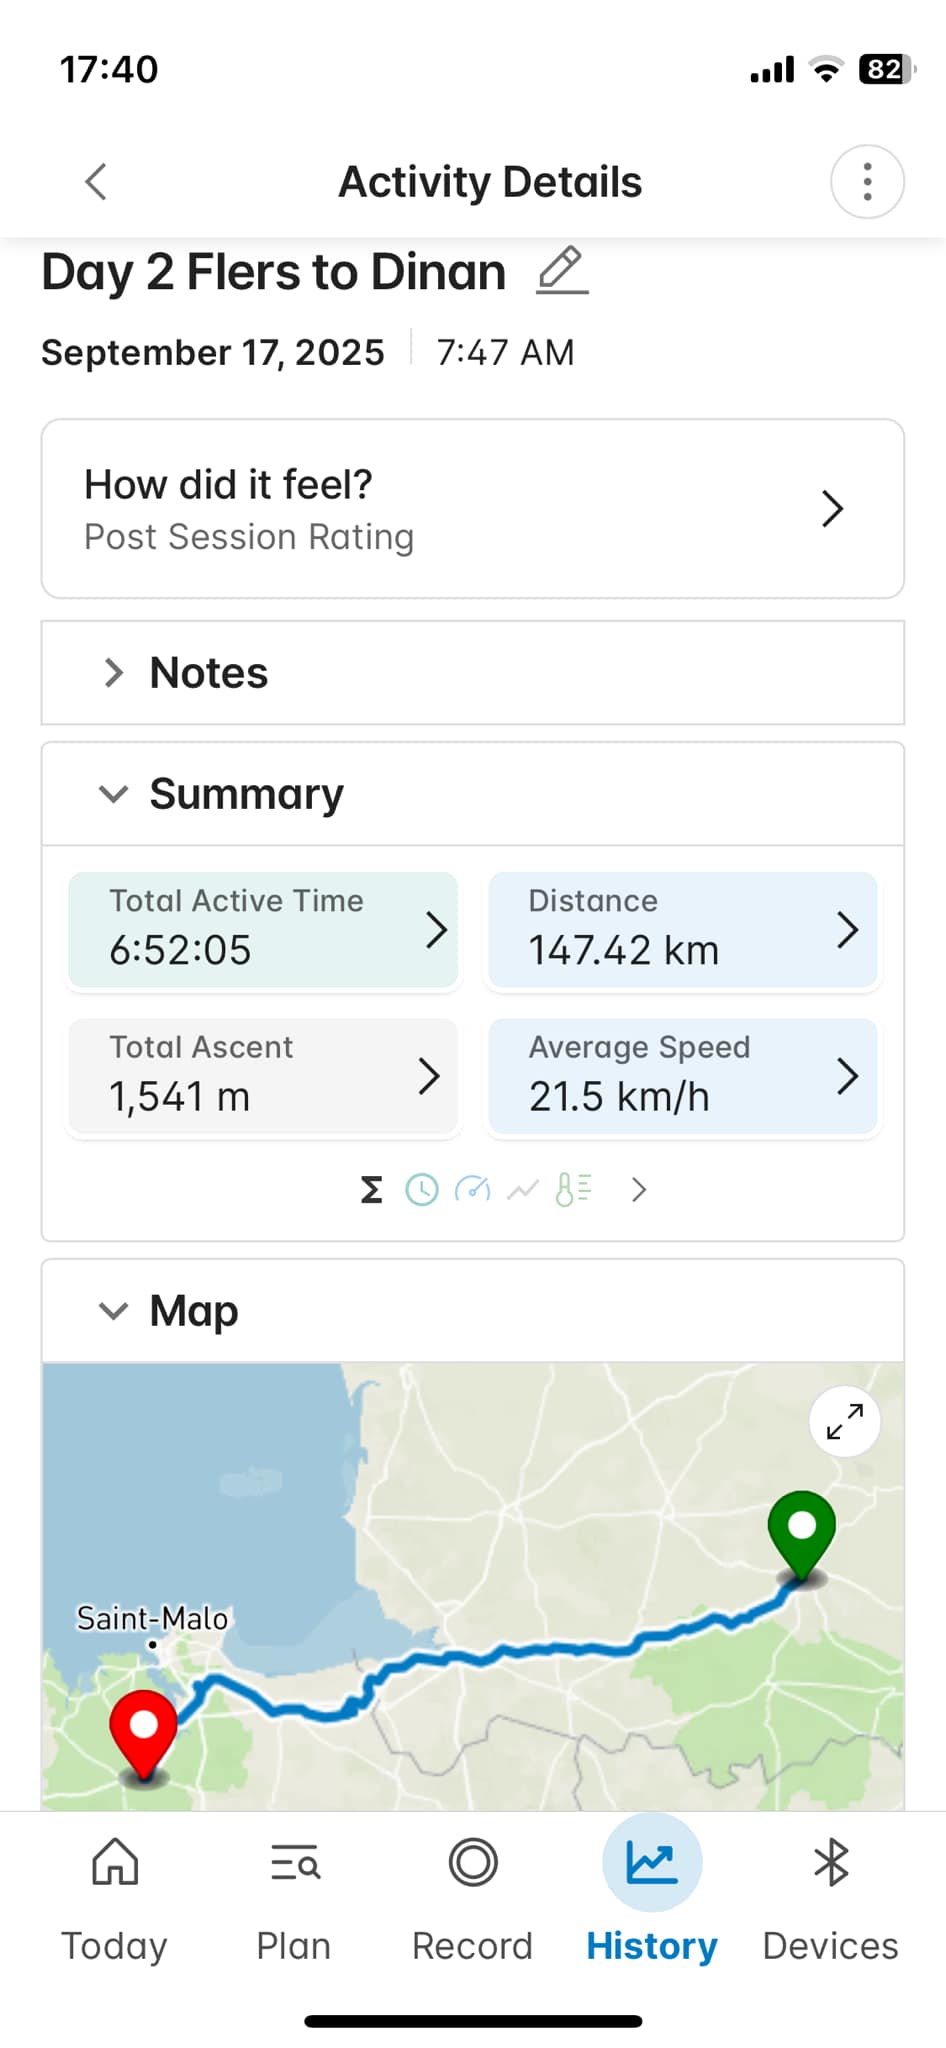Tap the back arrow icon
Image resolution: width=946 pixels, height=2048 pixels.
click(96, 182)
